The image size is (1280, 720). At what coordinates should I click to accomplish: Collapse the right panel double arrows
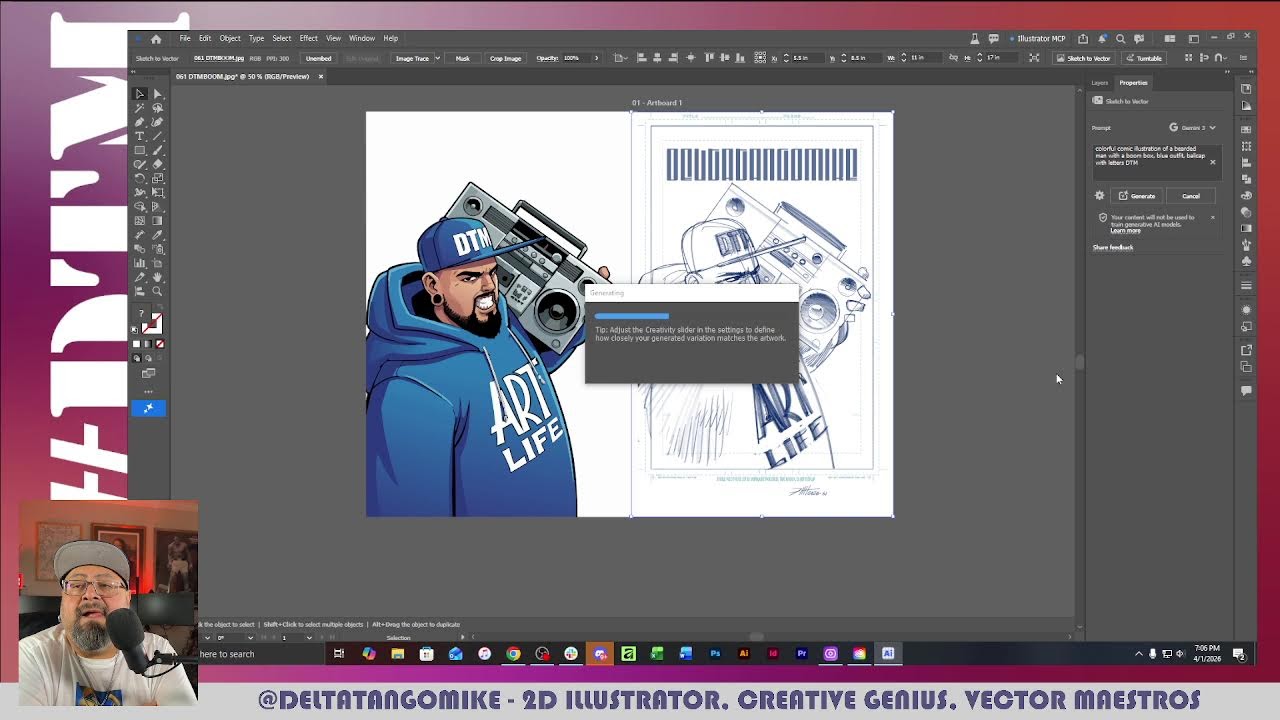(1227, 72)
